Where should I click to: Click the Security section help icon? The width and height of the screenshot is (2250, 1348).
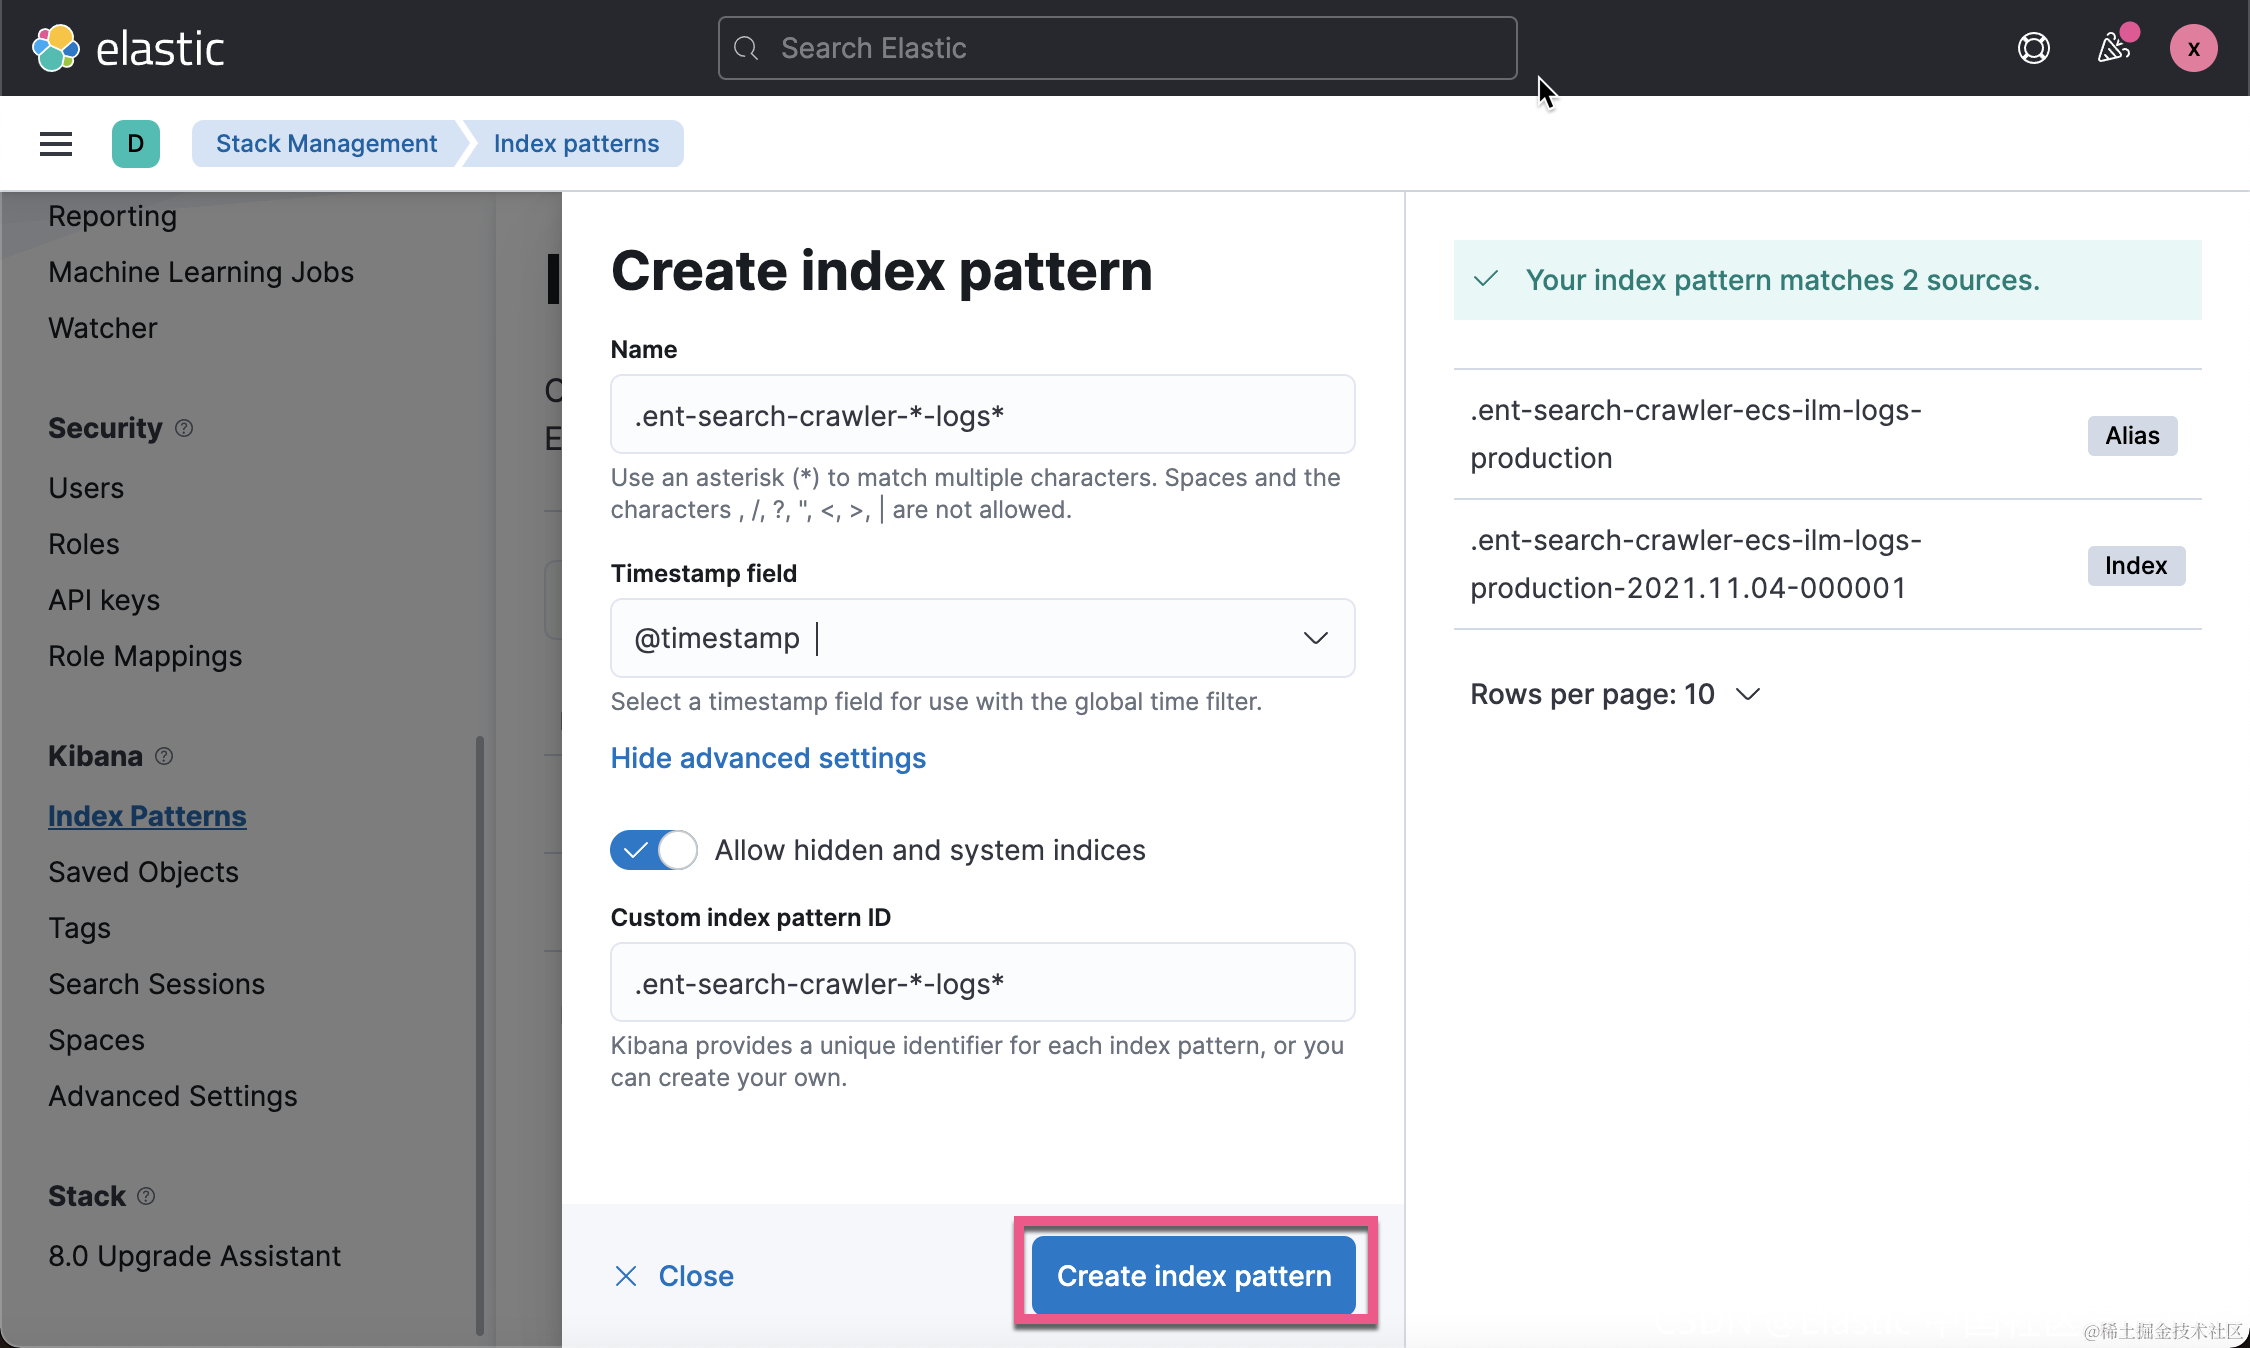point(184,428)
